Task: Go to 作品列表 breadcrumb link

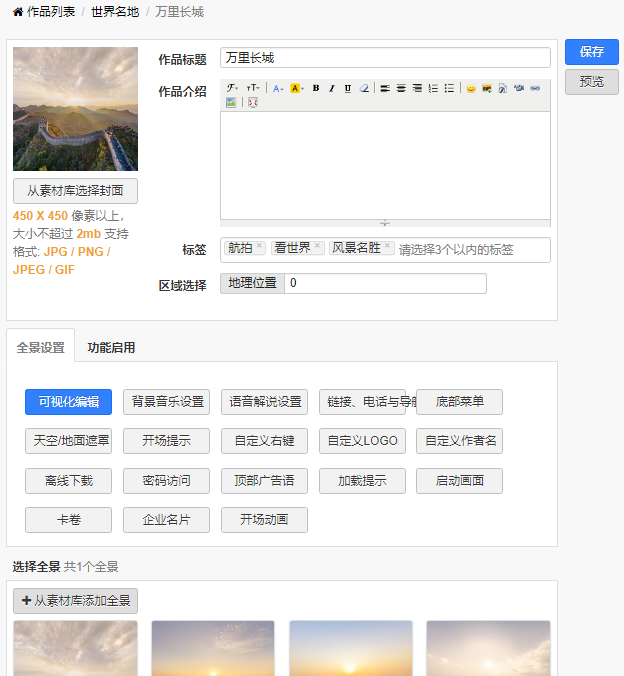Action: 51,12
